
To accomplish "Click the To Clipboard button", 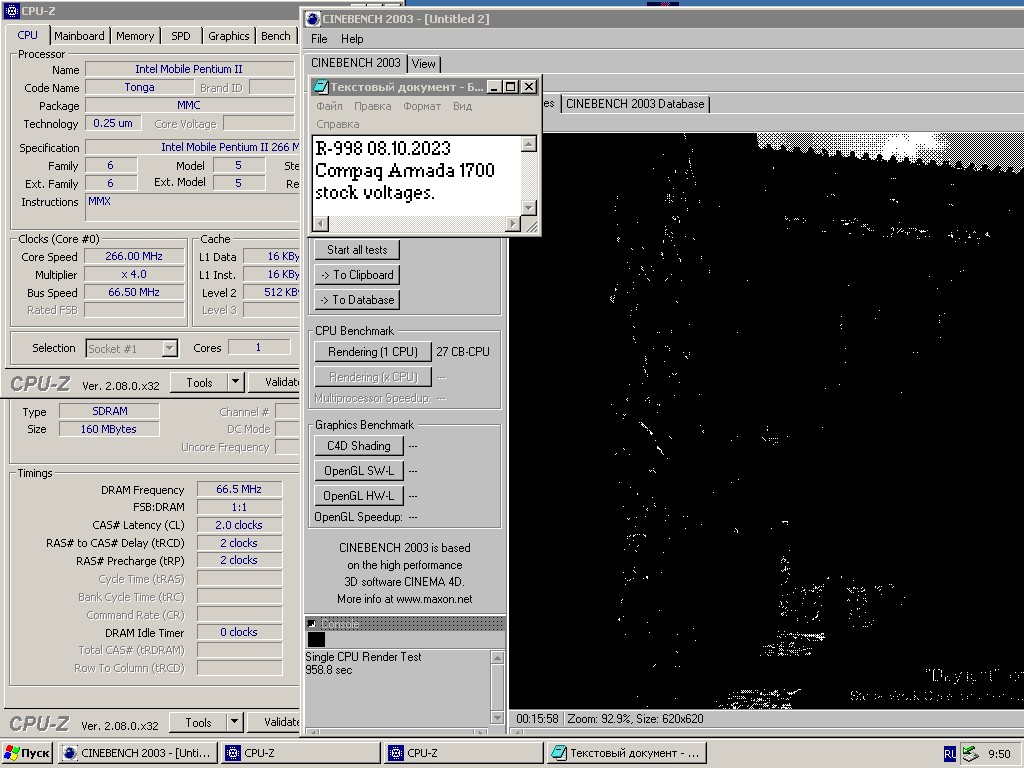I will pyautogui.click(x=357, y=275).
